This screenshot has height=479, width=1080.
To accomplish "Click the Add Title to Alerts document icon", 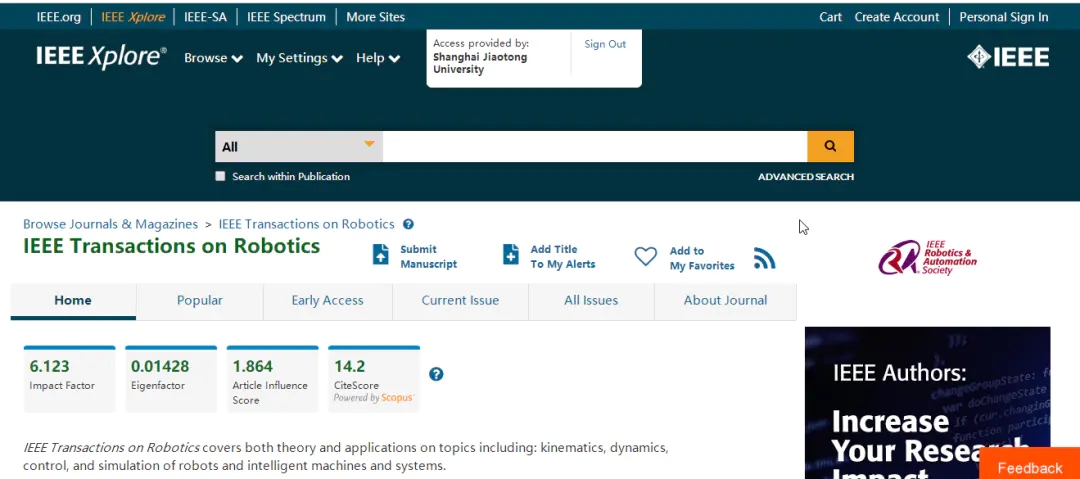I will tap(510, 254).
